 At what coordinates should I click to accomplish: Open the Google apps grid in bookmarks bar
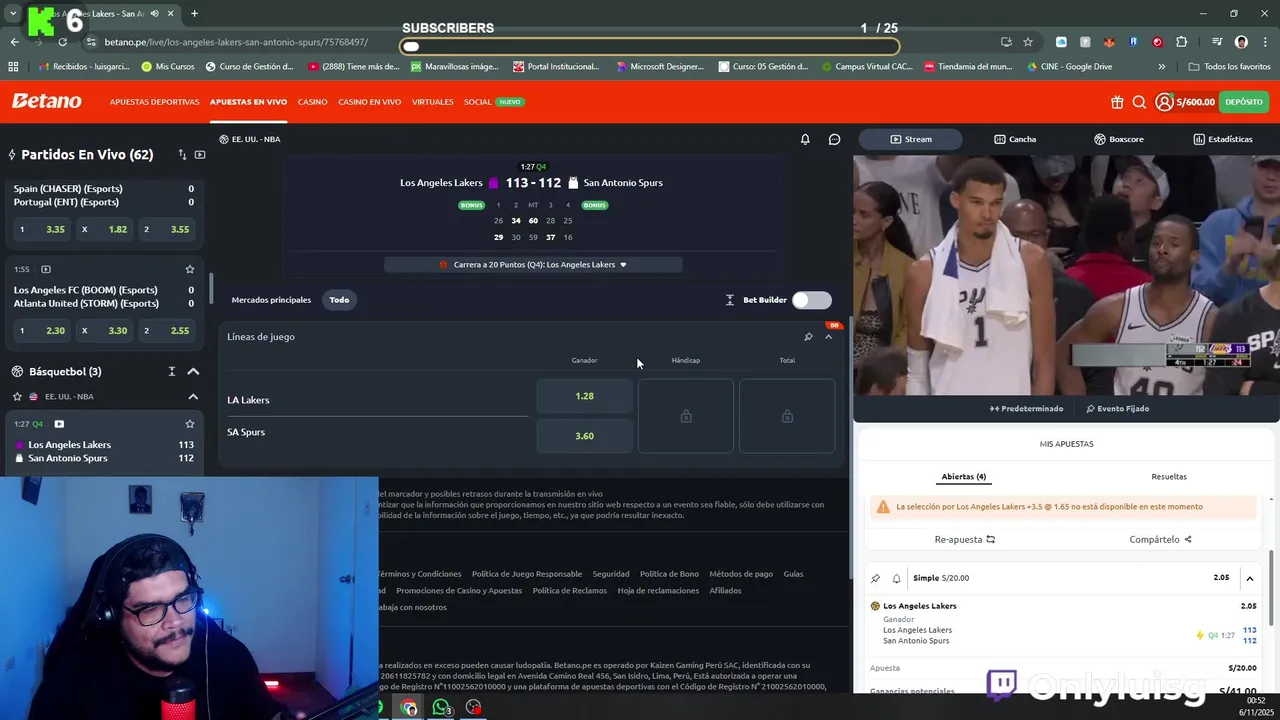point(13,67)
